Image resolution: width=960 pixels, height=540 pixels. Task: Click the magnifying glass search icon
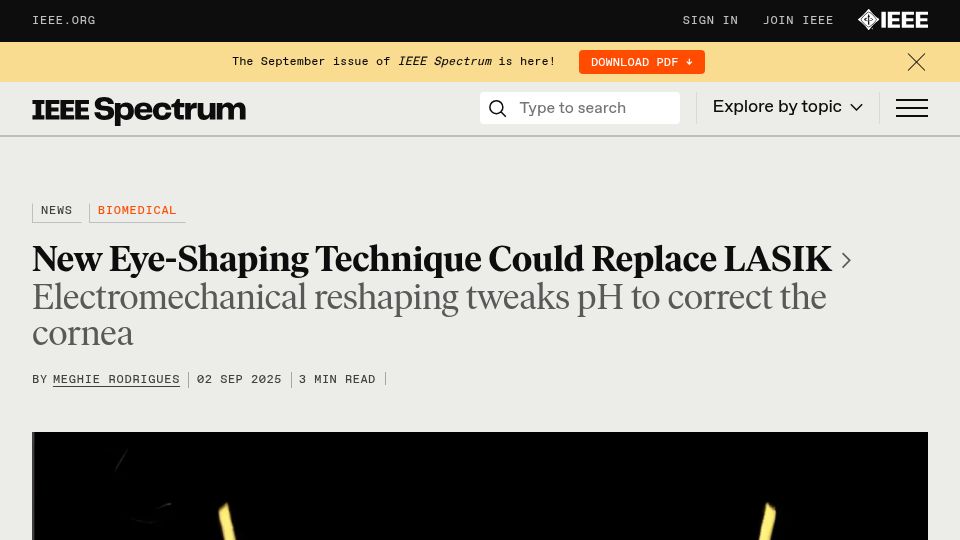tap(497, 108)
